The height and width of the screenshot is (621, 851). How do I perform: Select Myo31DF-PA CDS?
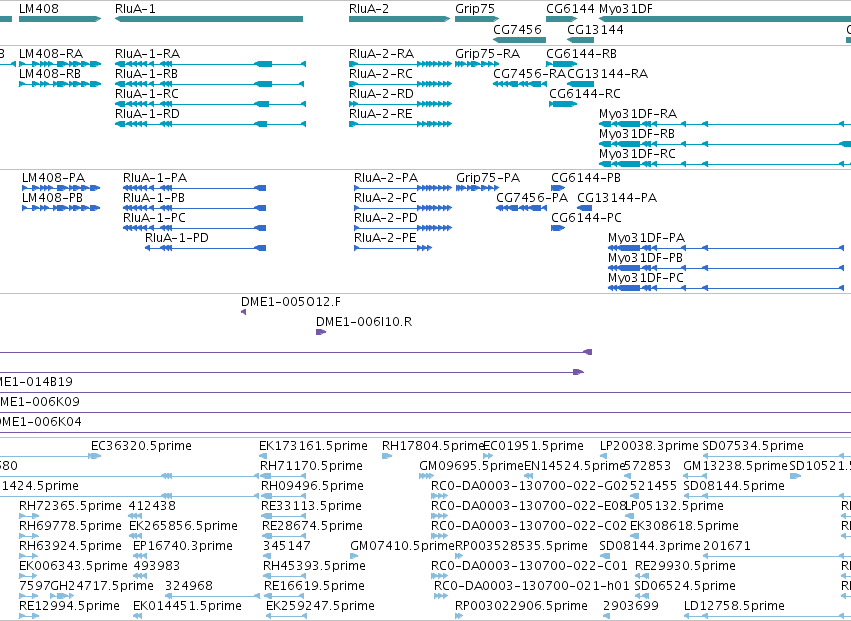[726, 248]
